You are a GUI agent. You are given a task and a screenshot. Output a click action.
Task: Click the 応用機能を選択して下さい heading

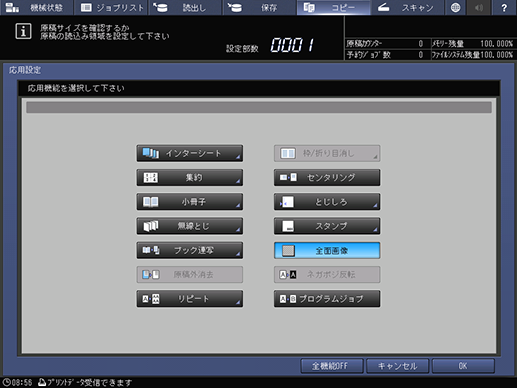point(76,88)
